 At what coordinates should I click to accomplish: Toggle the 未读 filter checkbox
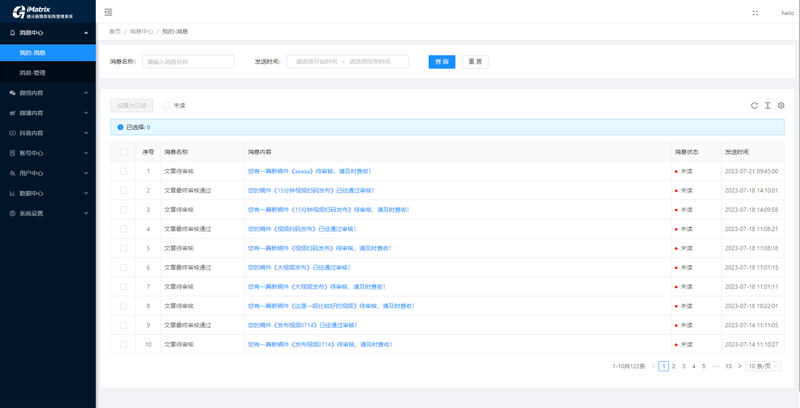167,105
